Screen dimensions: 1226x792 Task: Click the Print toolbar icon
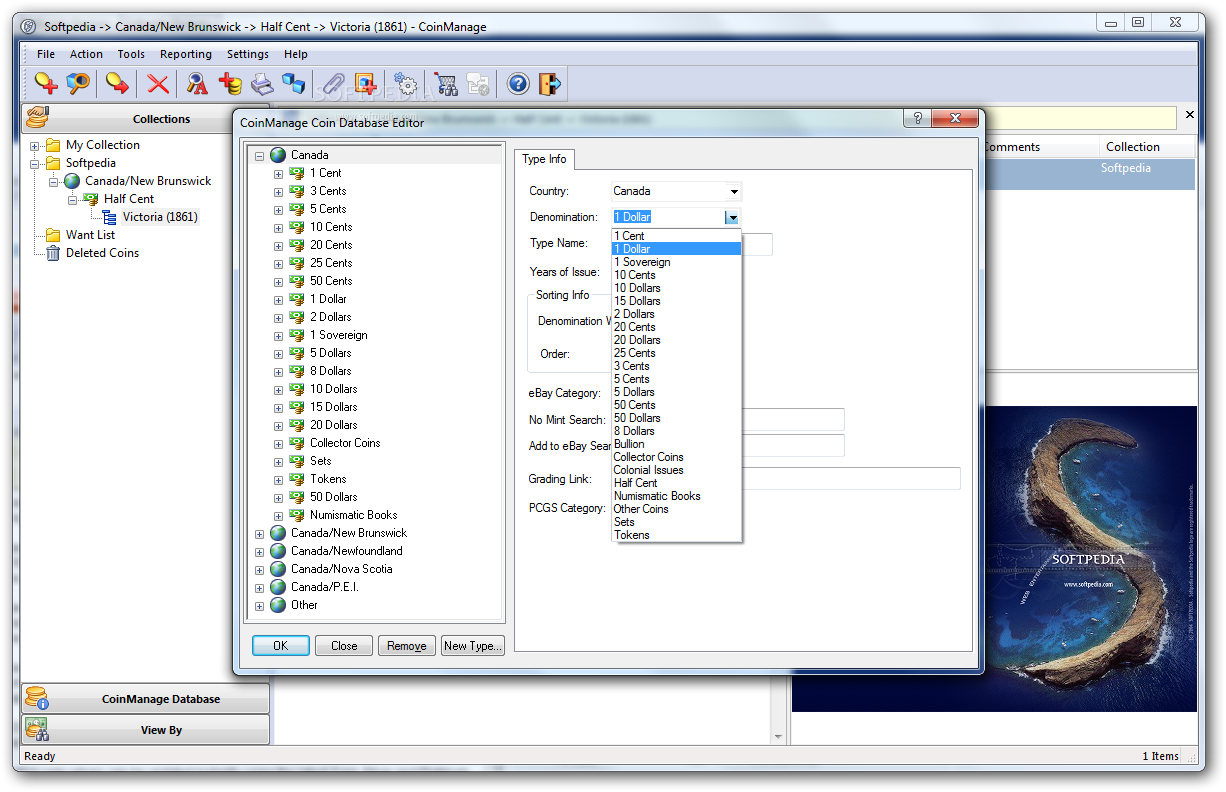(262, 84)
